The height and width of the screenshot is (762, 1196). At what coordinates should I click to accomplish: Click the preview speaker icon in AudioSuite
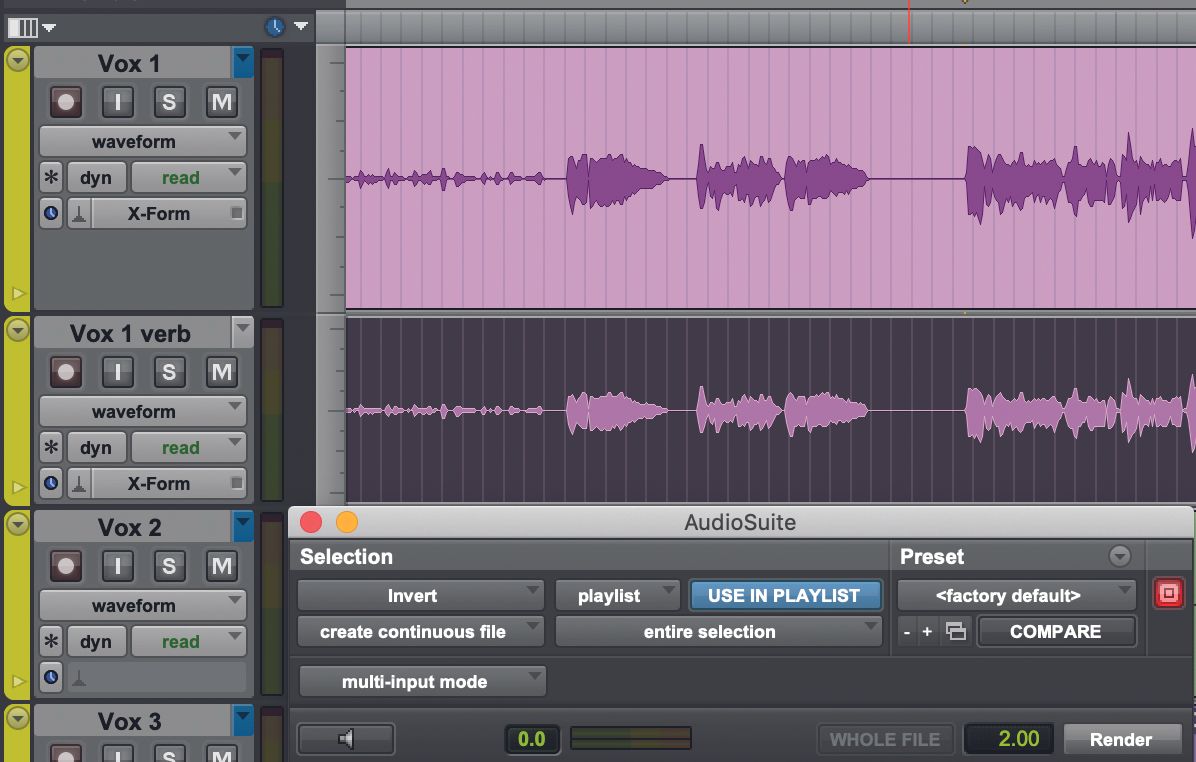coord(345,738)
